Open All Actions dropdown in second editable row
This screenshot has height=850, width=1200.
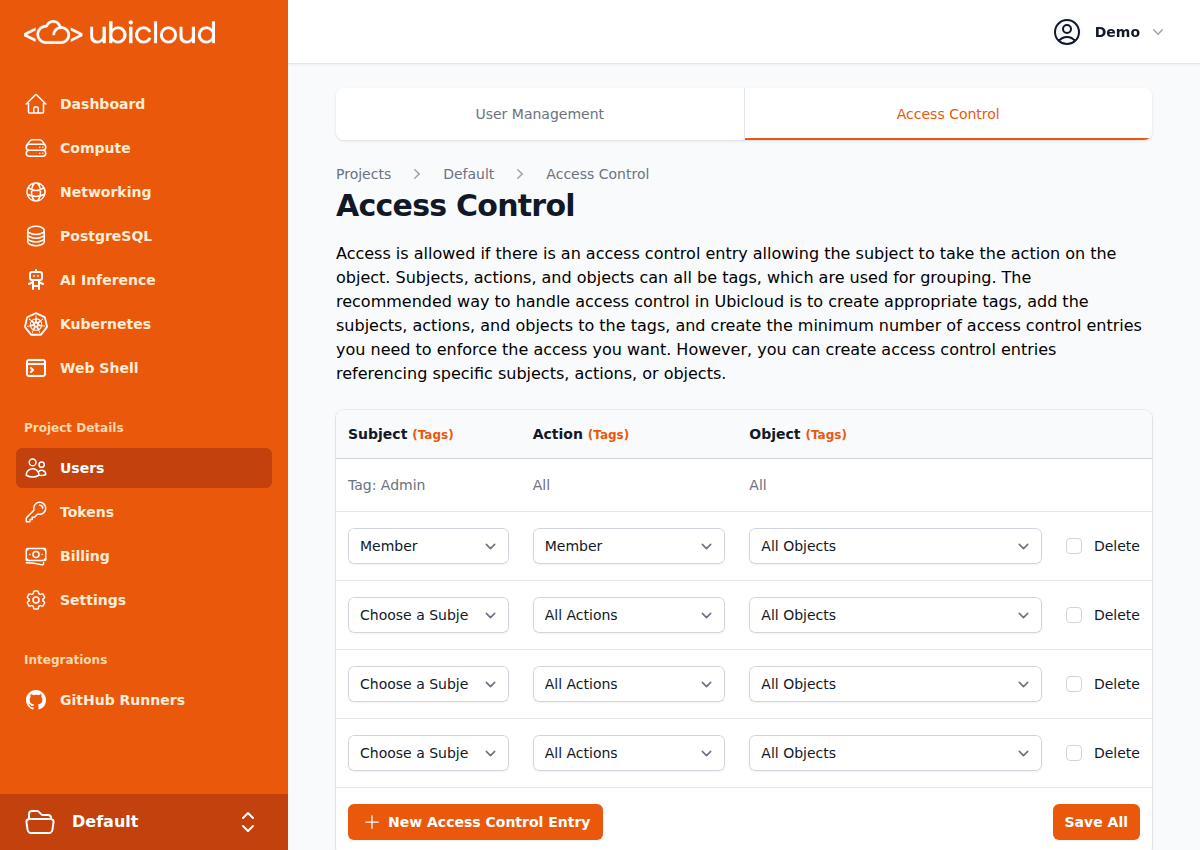[629, 615]
